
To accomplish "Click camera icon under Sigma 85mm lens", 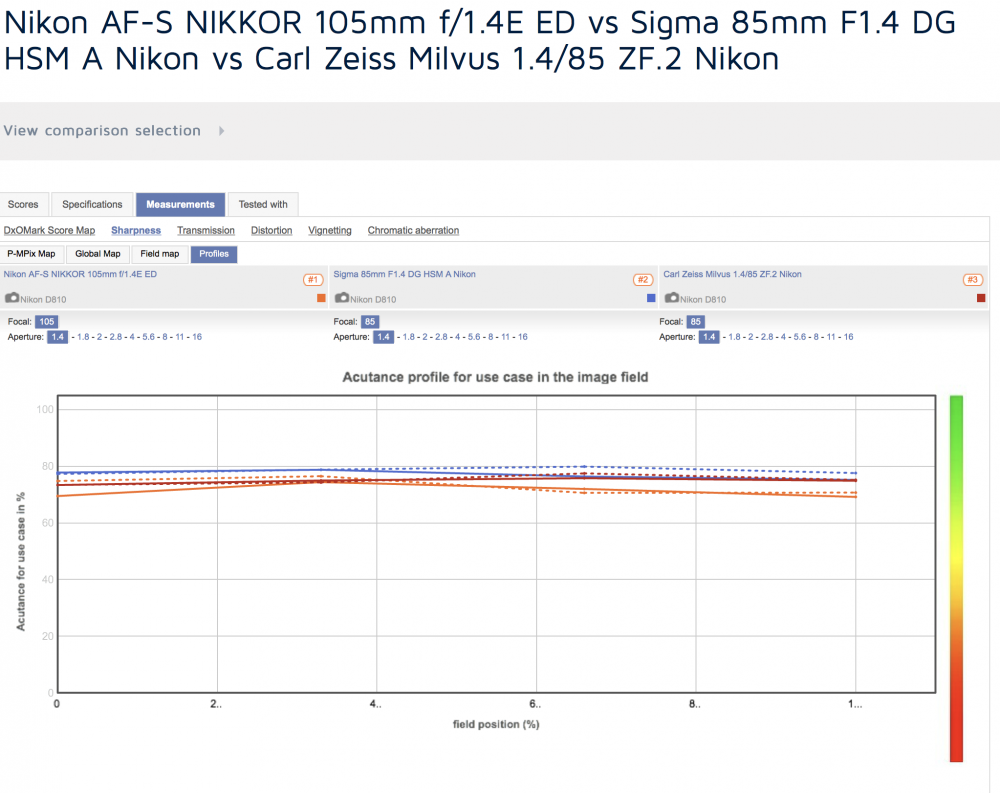I will point(342,298).
